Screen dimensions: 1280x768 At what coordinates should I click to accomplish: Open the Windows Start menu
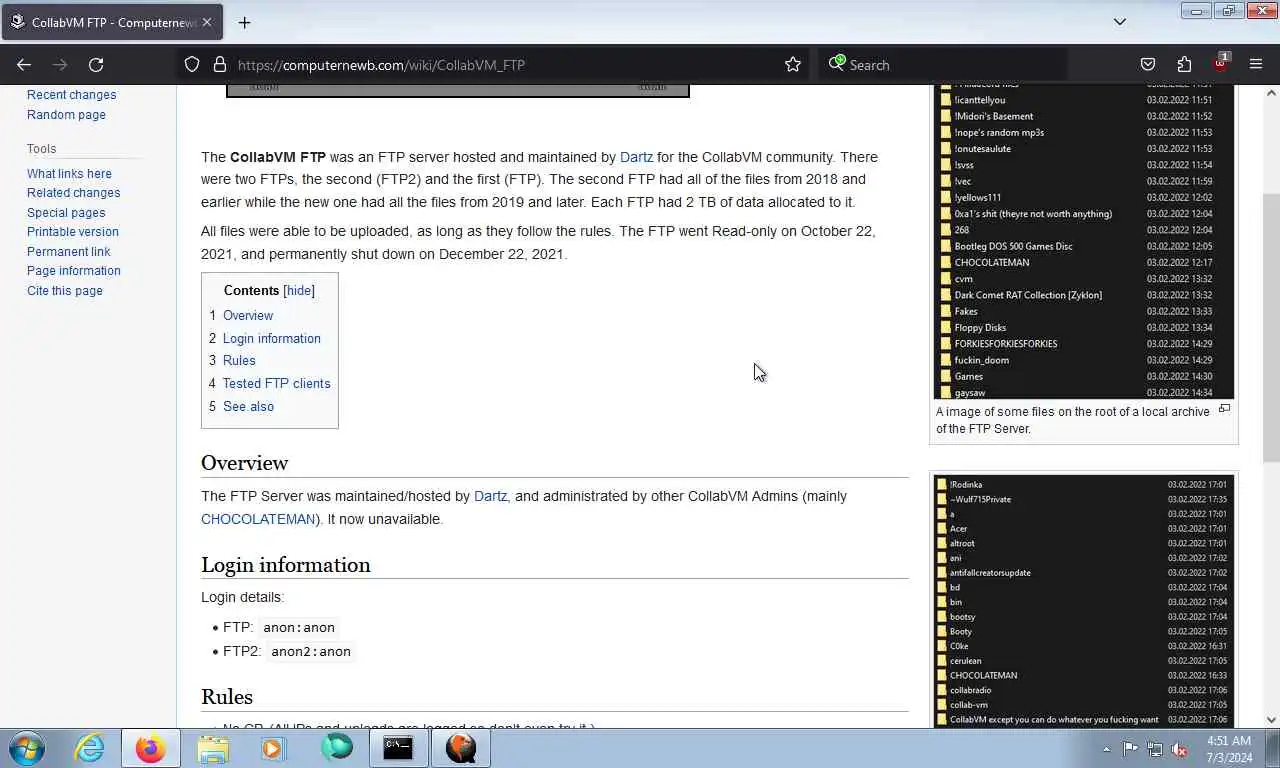(x=27, y=748)
